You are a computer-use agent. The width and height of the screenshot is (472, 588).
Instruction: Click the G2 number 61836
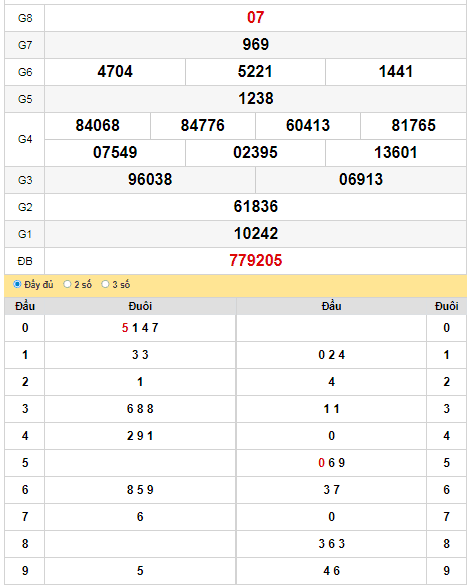[x=256, y=207]
